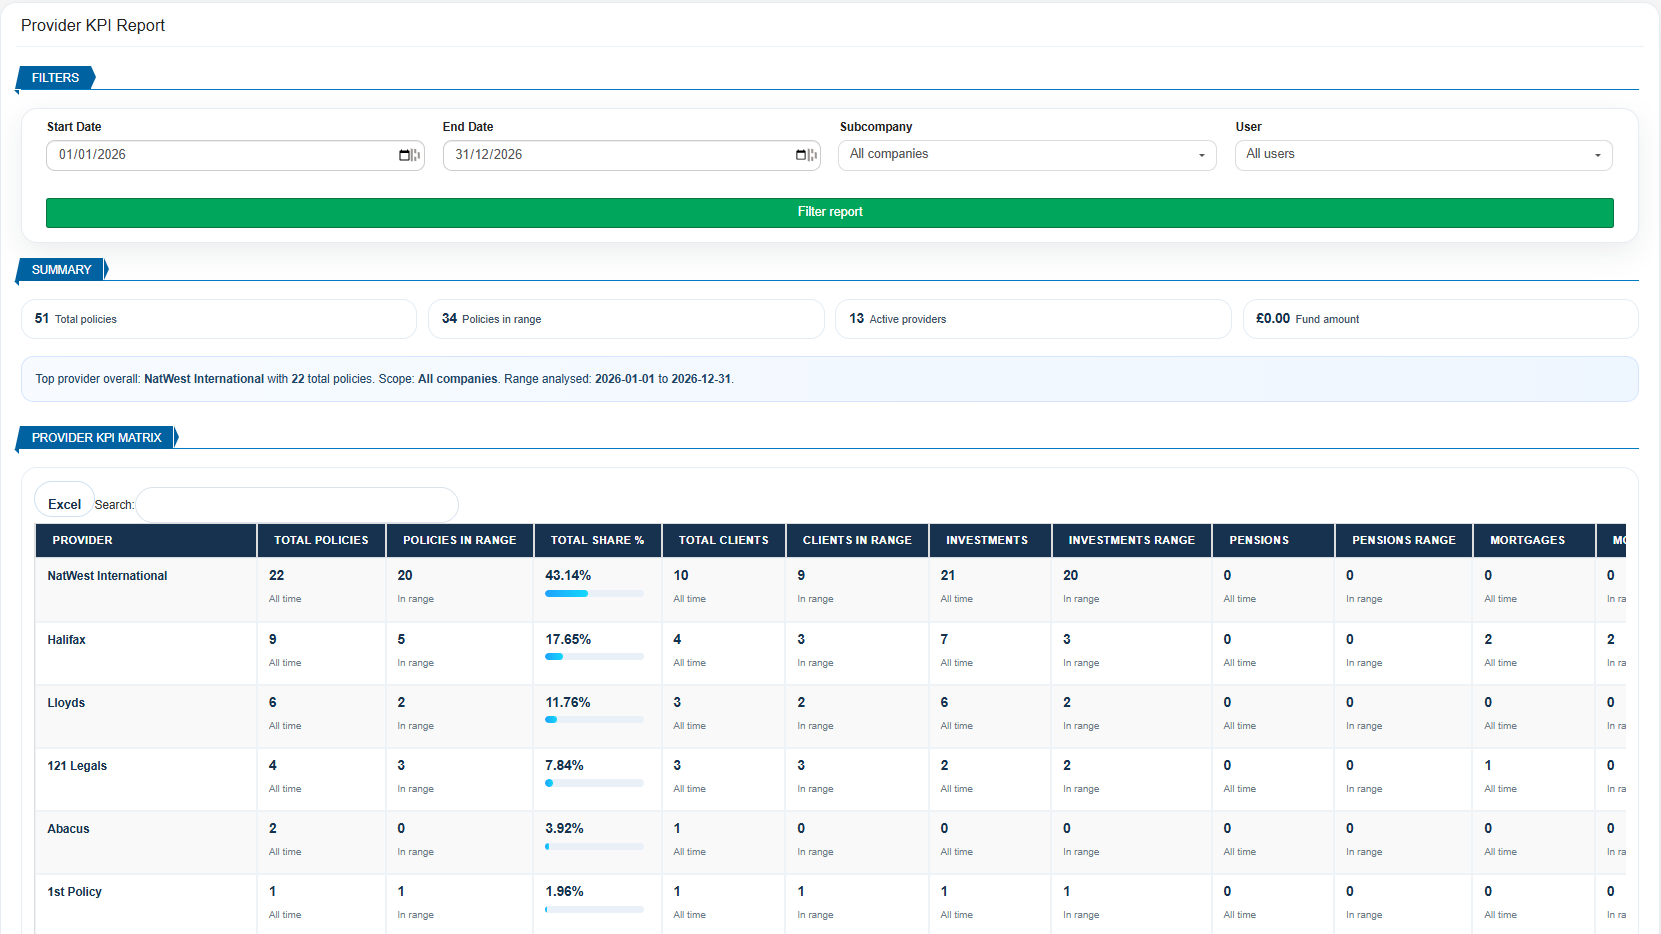Sort by the Total Share % column header
This screenshot has width=1661, height=934.
tap(597, 540)
